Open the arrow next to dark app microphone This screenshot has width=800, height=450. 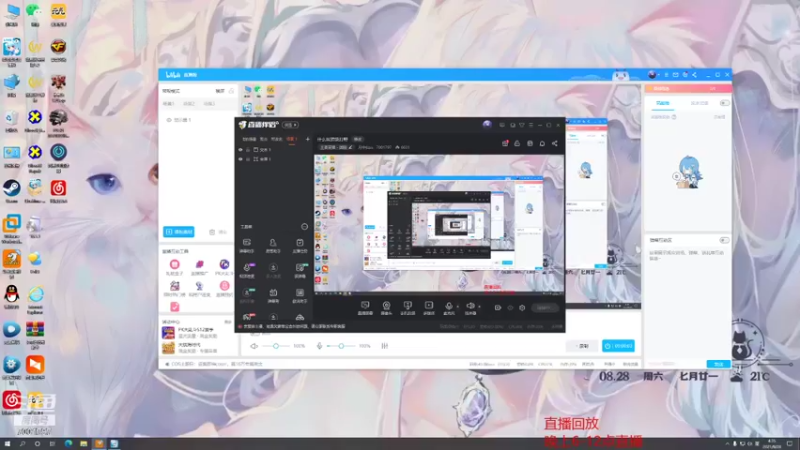click(458, 307)
